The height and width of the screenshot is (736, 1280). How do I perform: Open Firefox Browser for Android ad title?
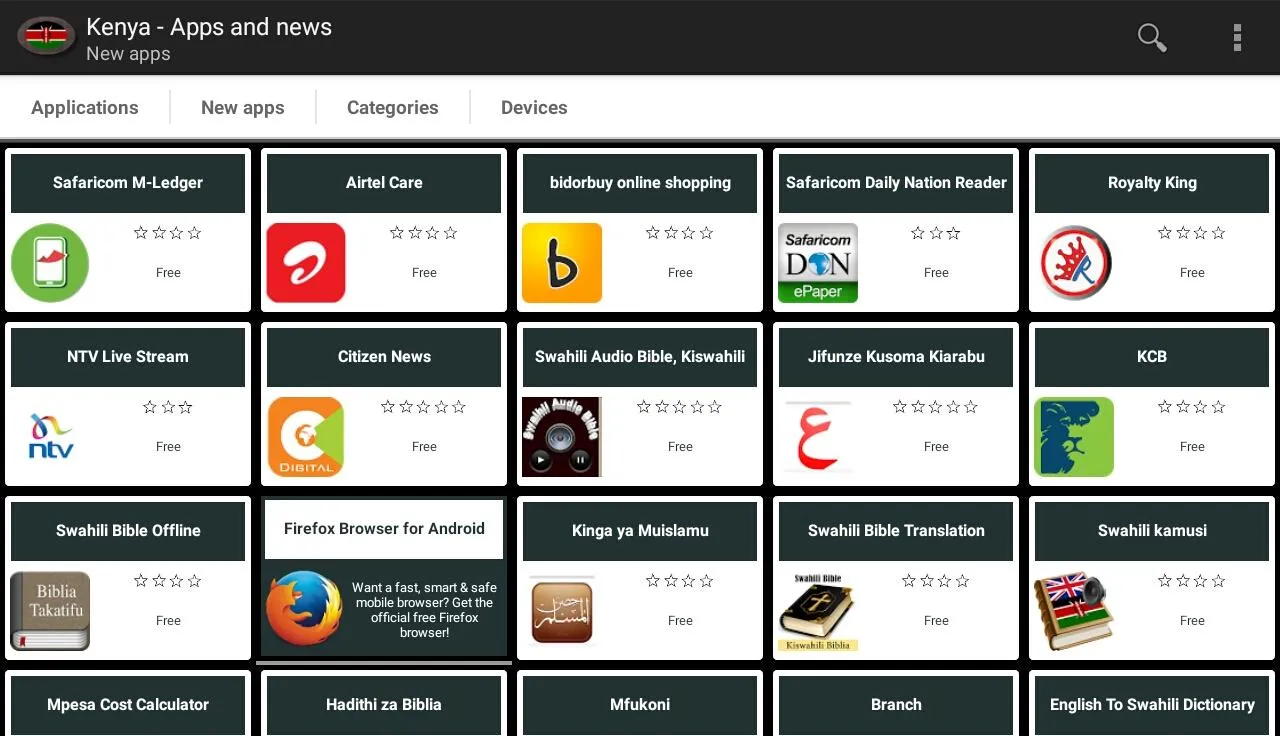pos(384,529)
